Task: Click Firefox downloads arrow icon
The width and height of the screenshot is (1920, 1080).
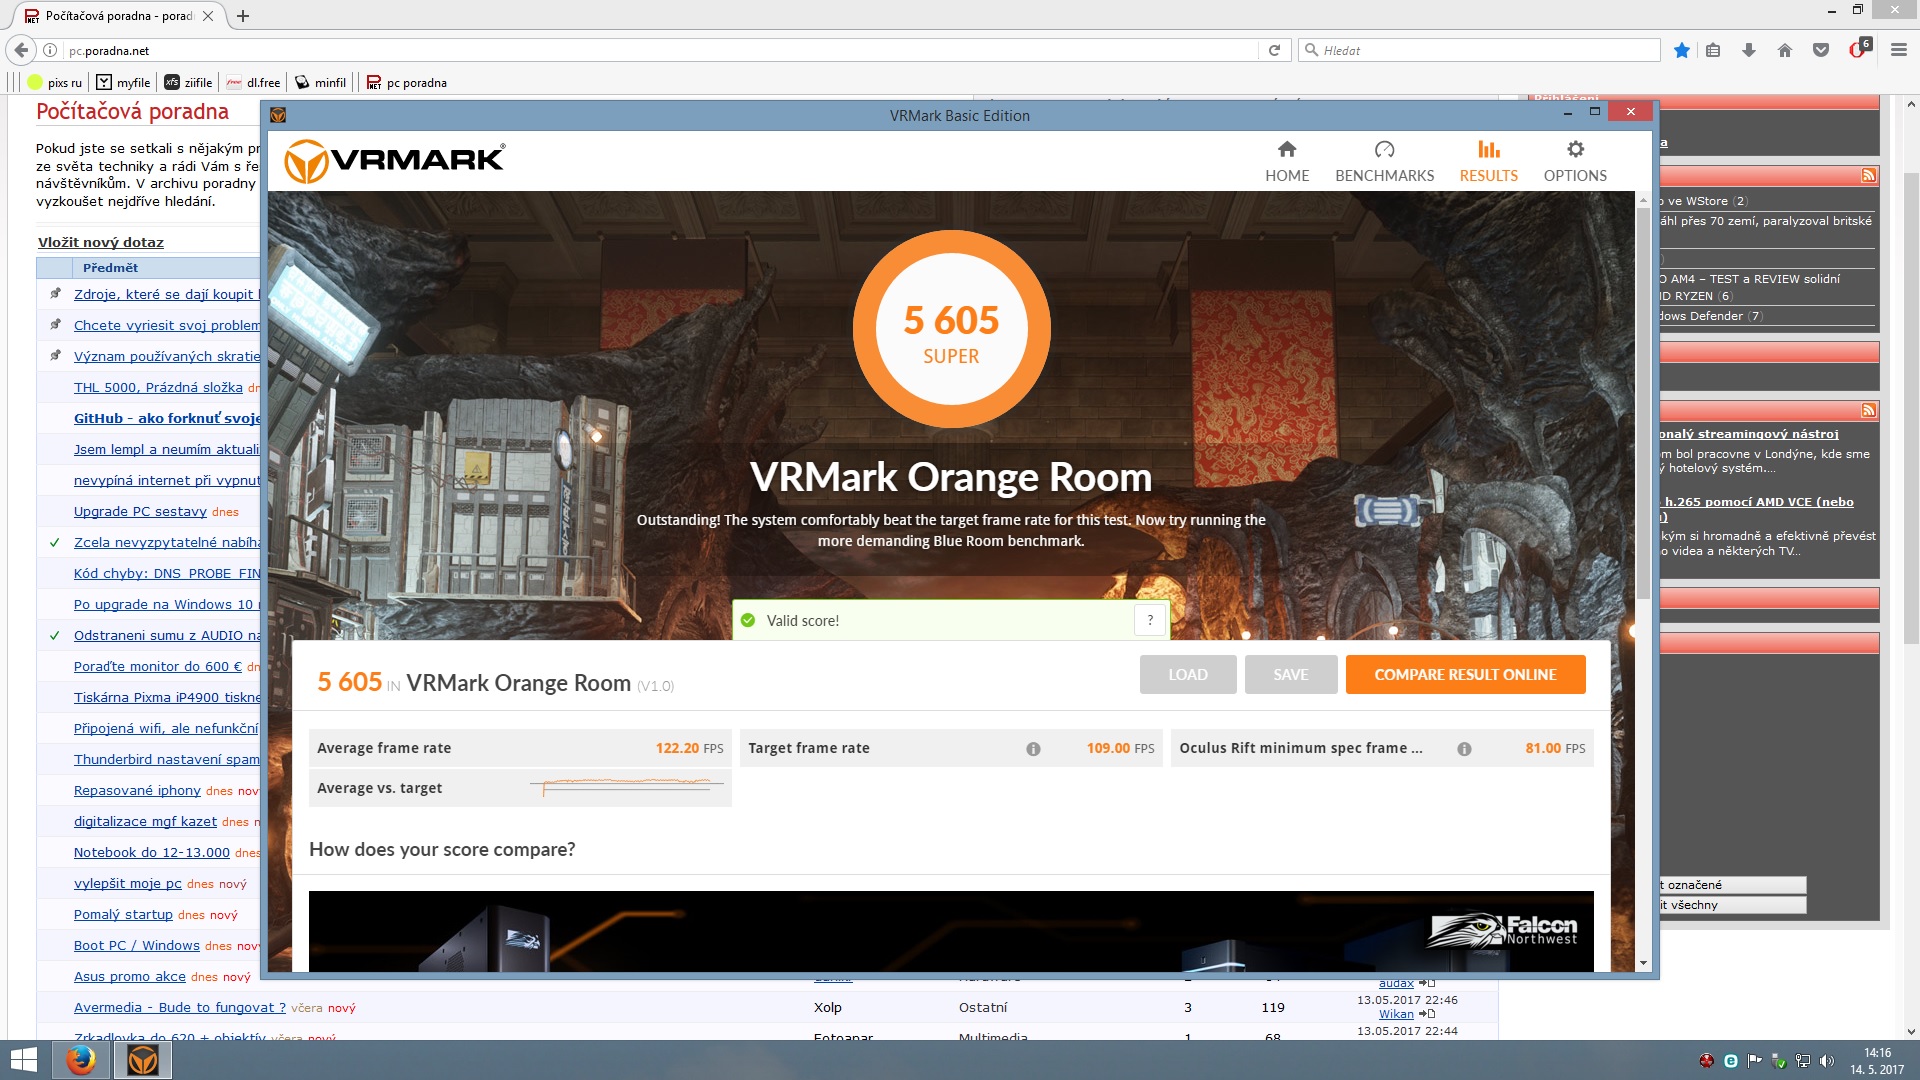Action: coord(1749,50)
